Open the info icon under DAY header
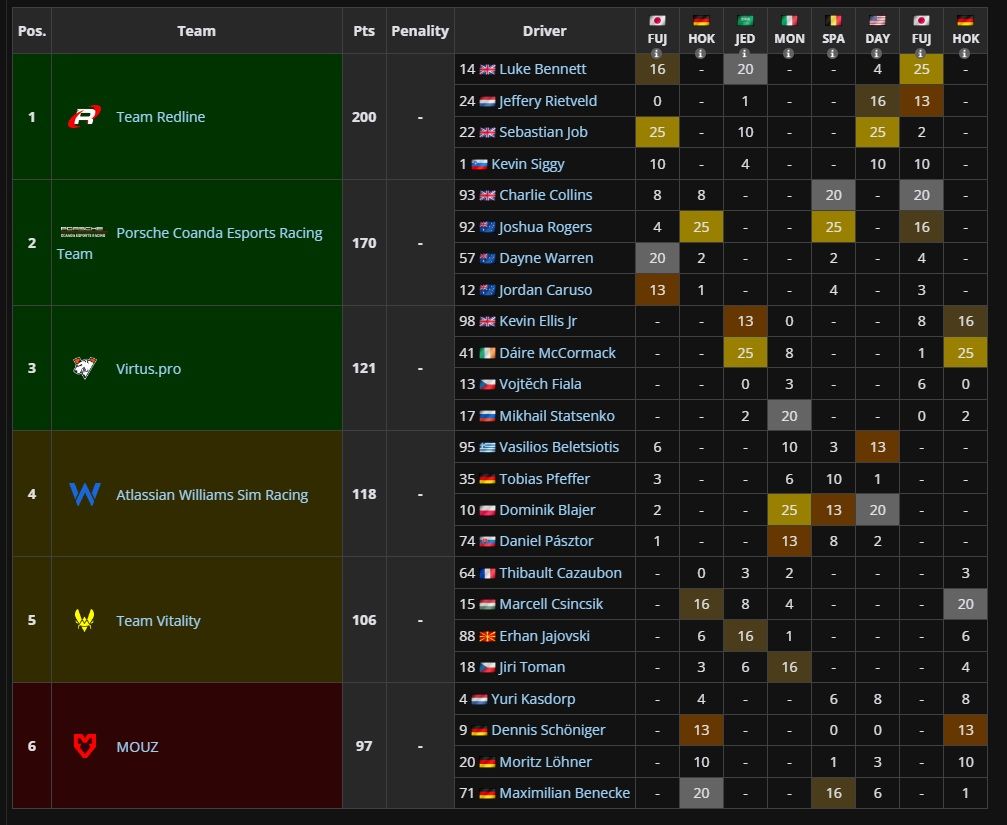 tap(877, 54)
